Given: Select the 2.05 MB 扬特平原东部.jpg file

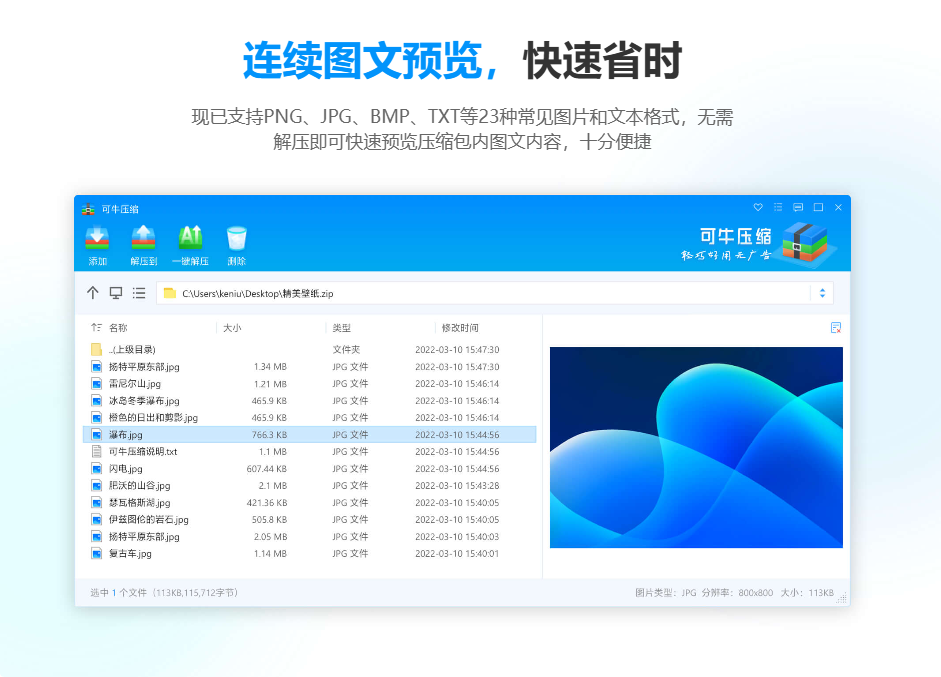Looking at the screenshot, I should pos(309,536).
